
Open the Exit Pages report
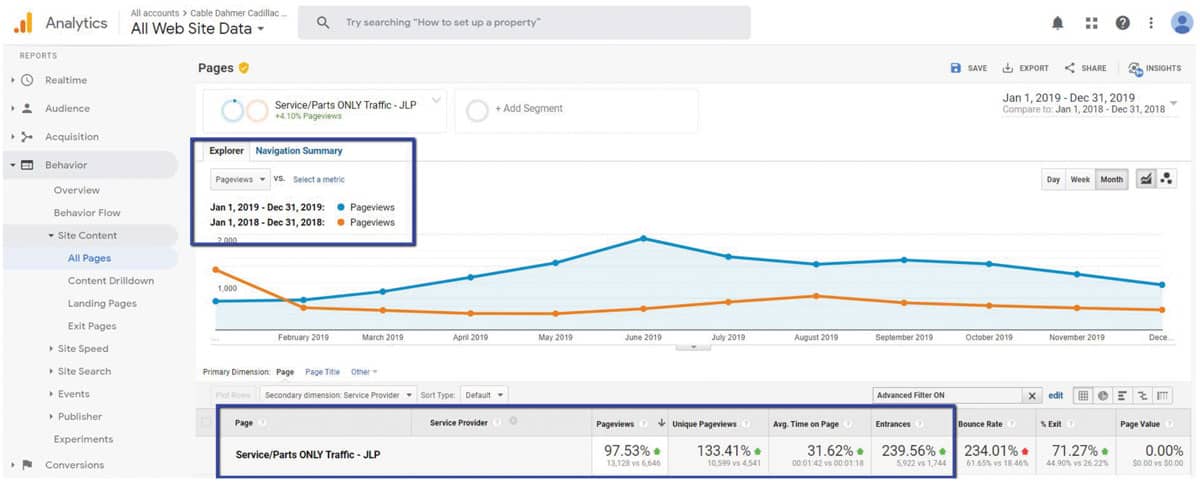pos(92,326)
